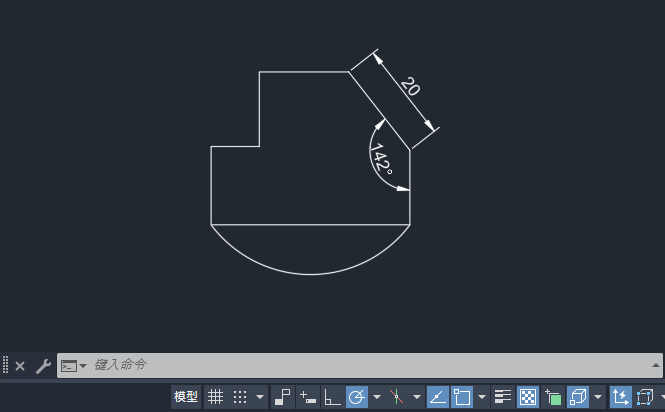Click the 鍵入命令 command input field
Screen dimensions: 665x412
point(360,365)
